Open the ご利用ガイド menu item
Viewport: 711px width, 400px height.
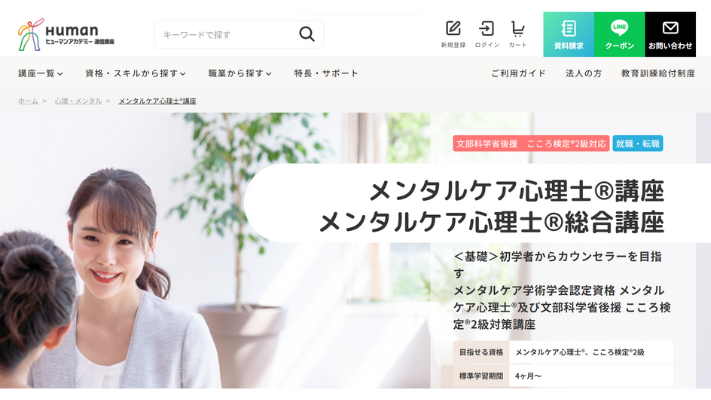click(x=518, y=73)
